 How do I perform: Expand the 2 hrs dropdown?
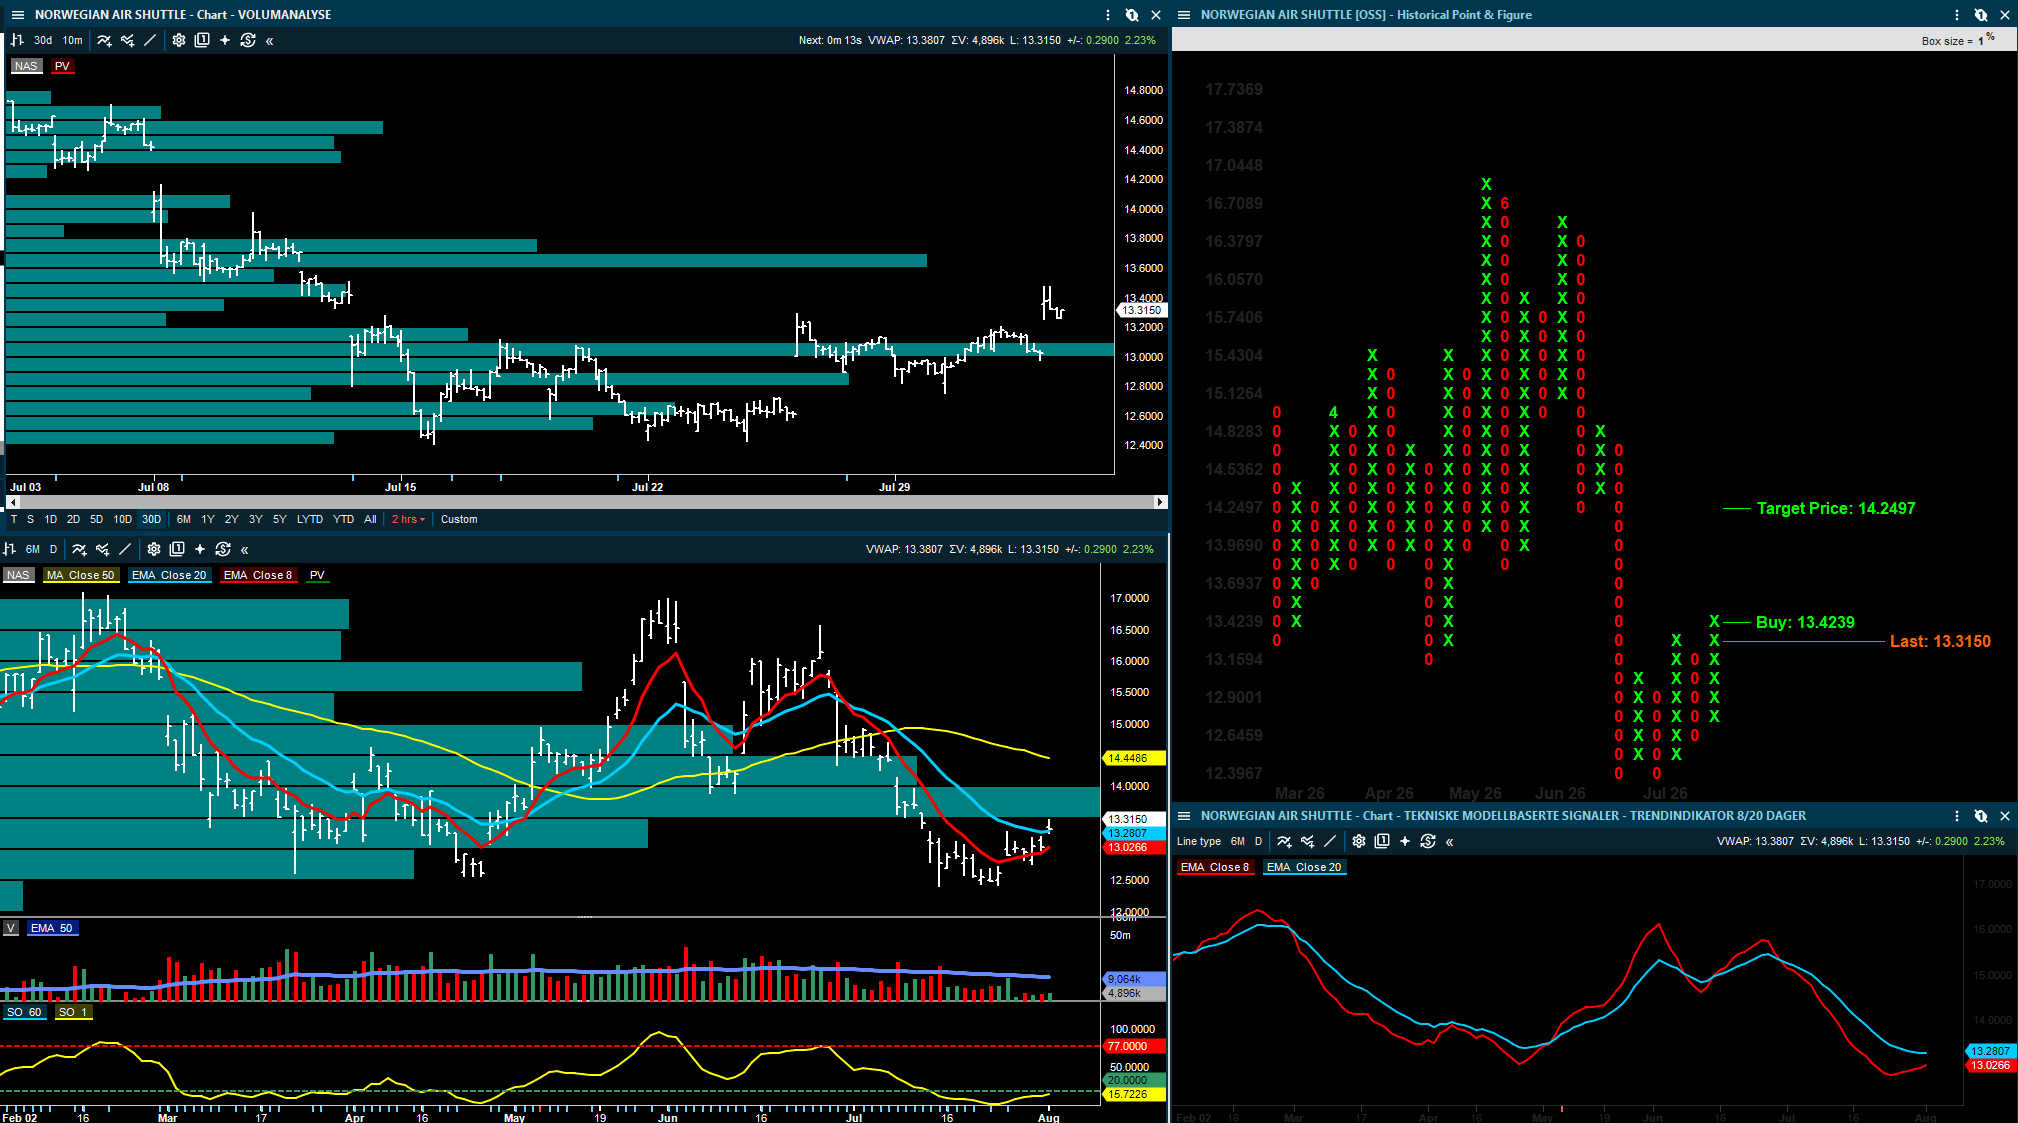click(x=408, y=519)
